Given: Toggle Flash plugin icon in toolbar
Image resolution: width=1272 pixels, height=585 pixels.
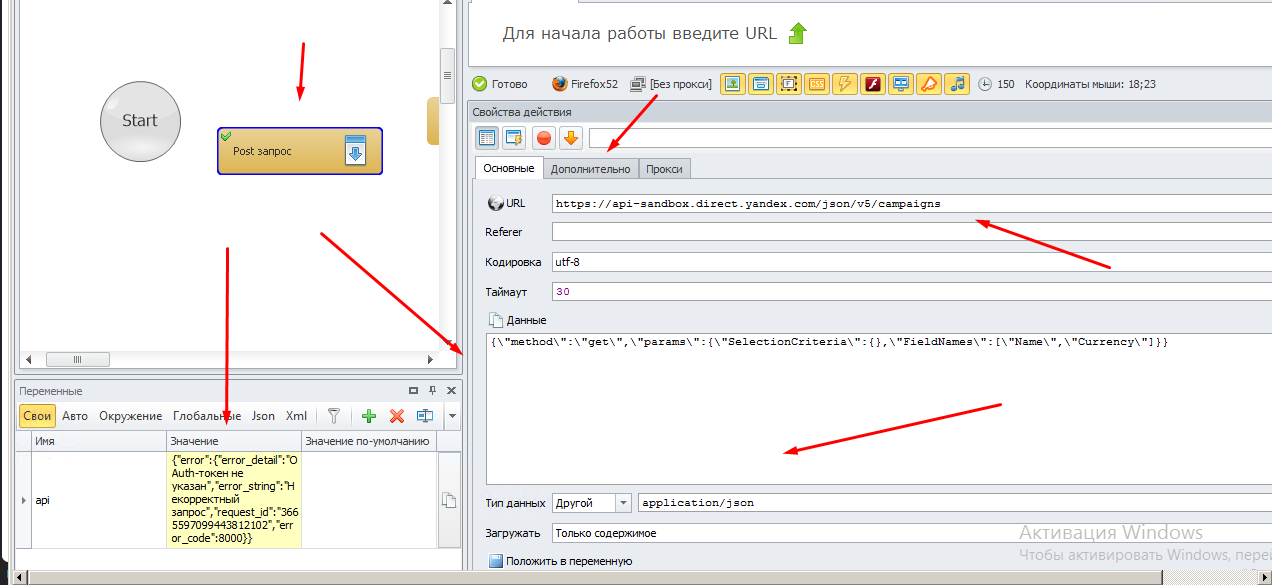Looking at the screenshot, I should tap(873, 84).
